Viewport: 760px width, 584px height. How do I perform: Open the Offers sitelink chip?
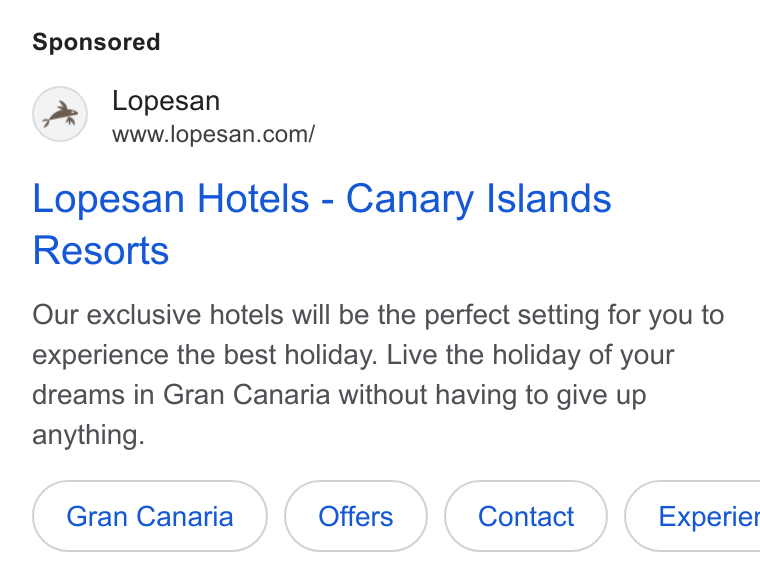(356, 516)
